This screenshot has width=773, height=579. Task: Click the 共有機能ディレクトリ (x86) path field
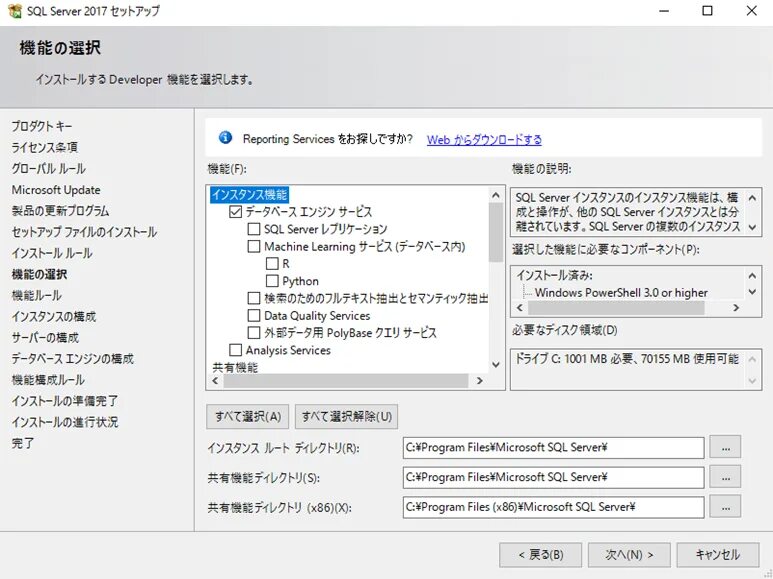click(x=553, y=507)
